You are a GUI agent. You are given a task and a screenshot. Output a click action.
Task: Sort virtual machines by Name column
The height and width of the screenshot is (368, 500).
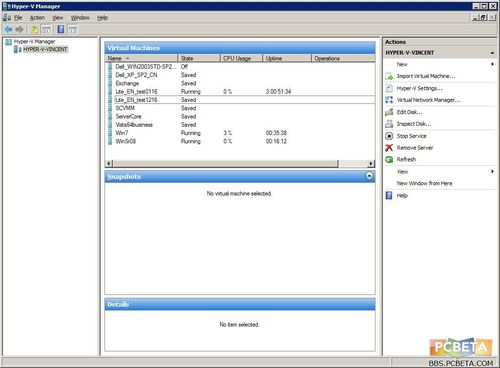(x=141, y=58)
